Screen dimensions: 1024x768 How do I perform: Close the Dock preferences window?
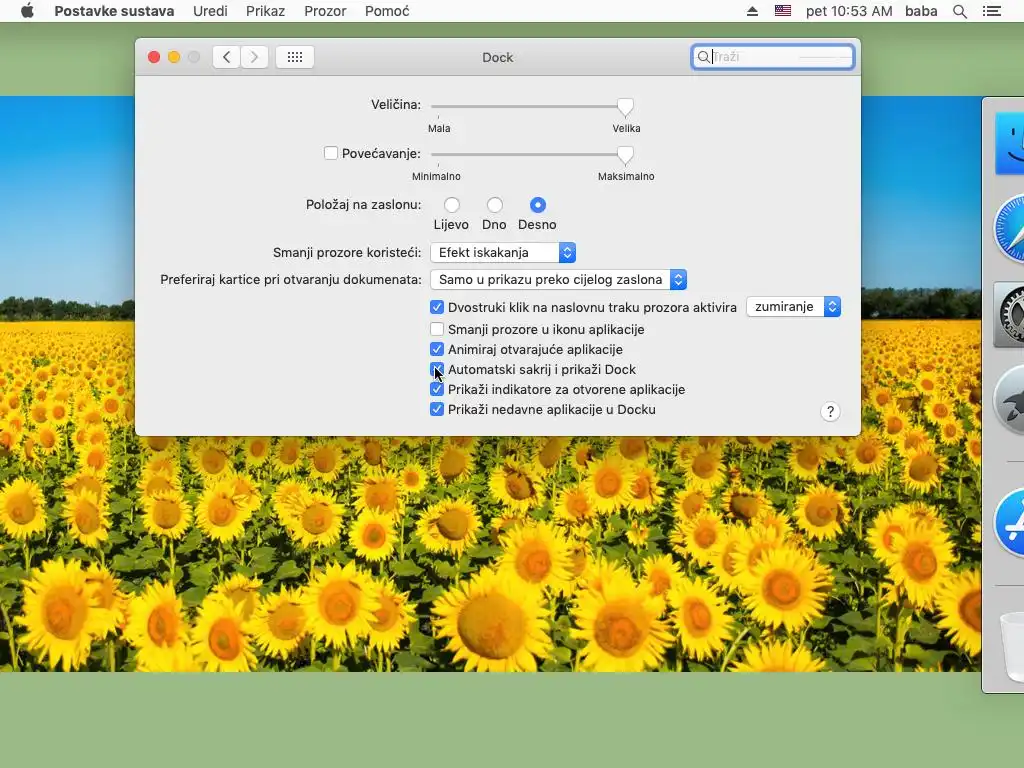(x=154, y=57)
